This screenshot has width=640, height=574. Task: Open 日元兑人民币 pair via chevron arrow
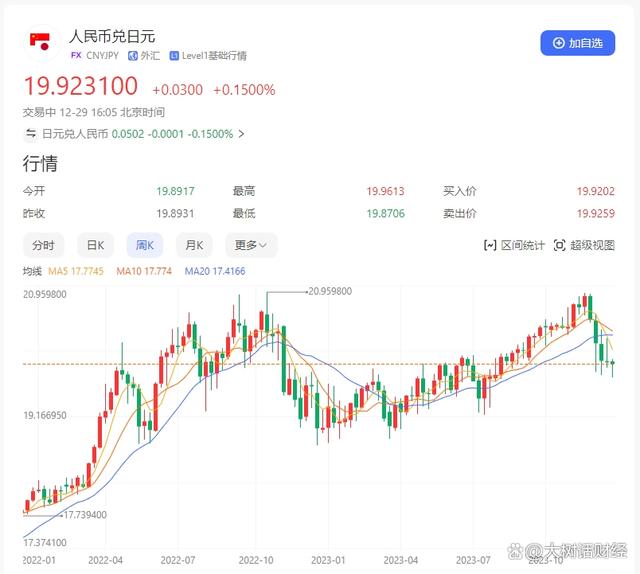241,134
